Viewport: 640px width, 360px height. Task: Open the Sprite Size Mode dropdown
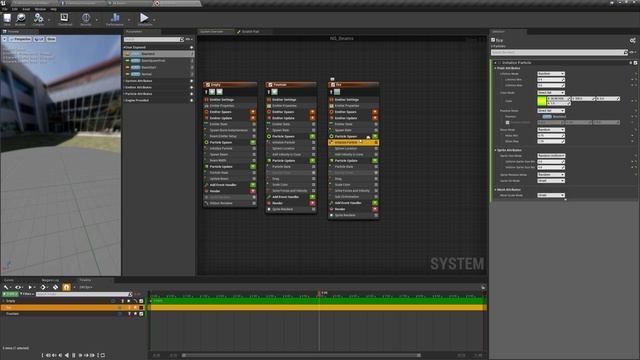tap(551, 156)
